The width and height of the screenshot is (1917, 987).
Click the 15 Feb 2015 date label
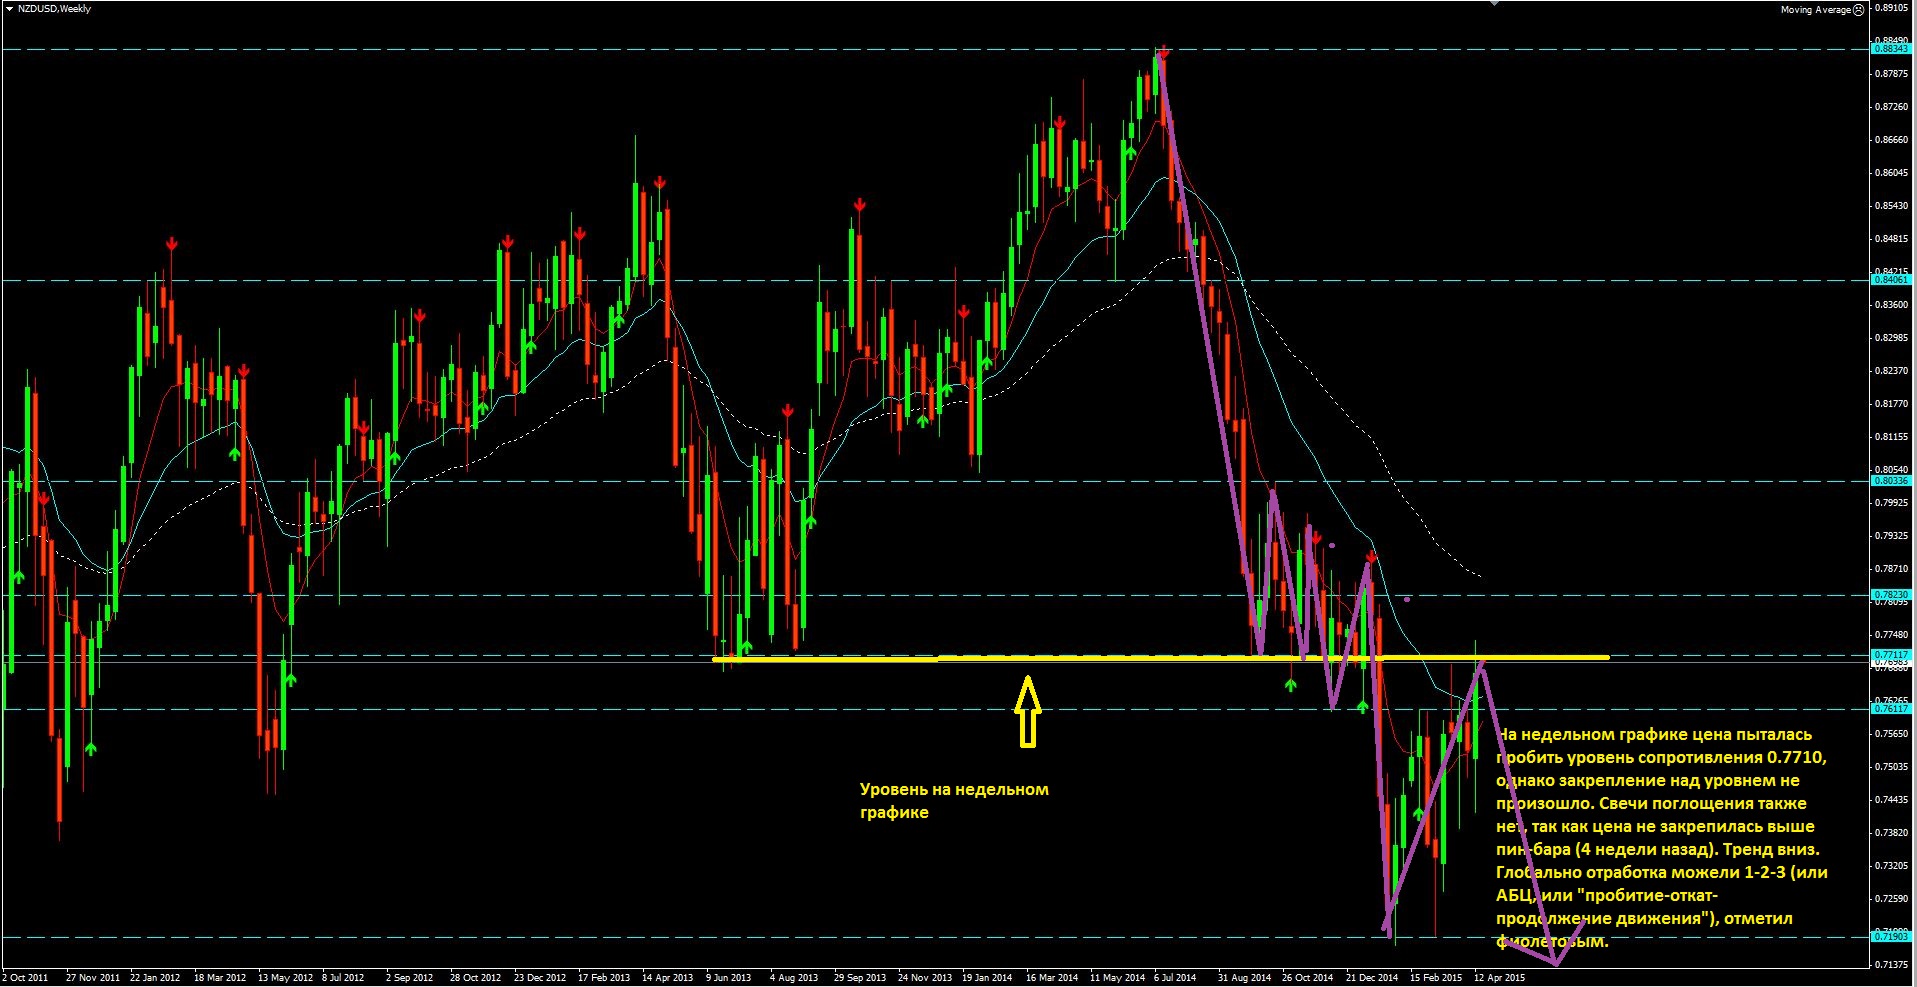[1436, 978]
